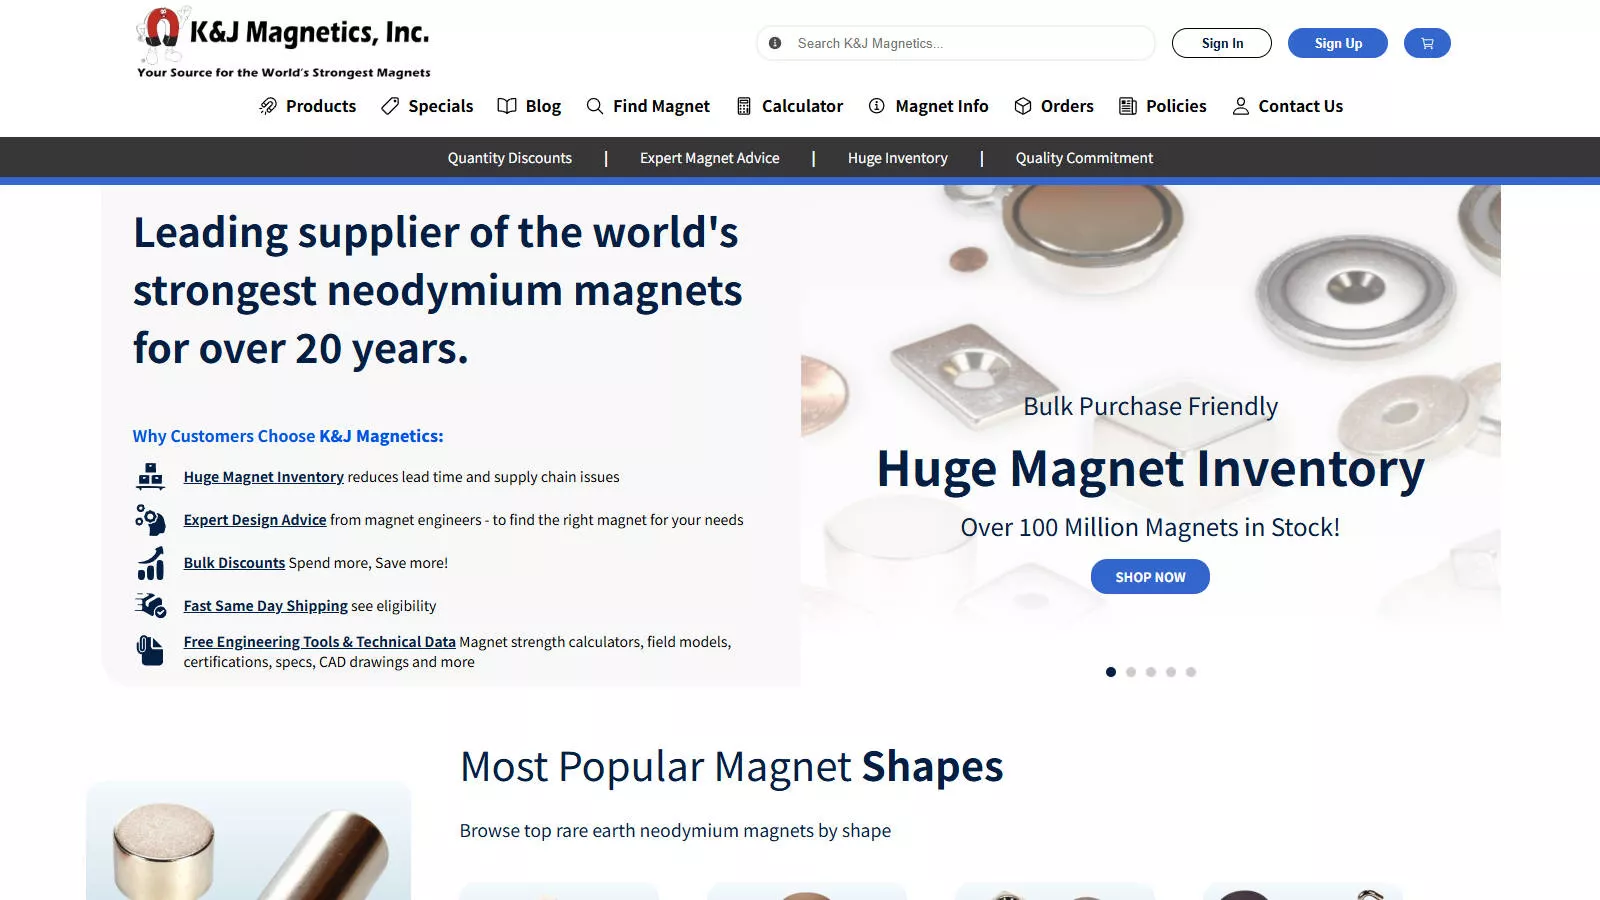This screenshot has width=1600, height=900.
Task: Select the first carousel slide dot
Action: pyautogui.click(x=1111, y=672)
